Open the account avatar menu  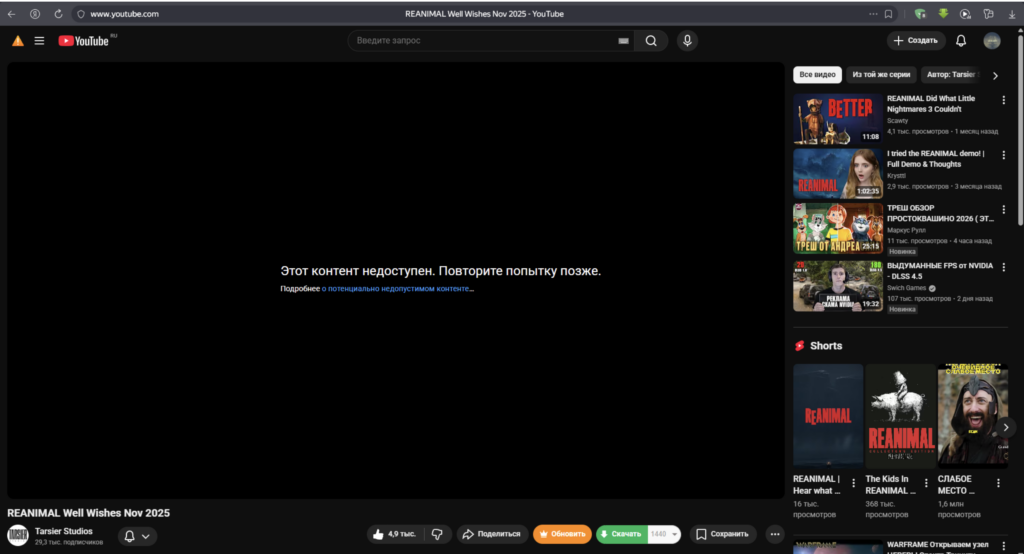992,41
